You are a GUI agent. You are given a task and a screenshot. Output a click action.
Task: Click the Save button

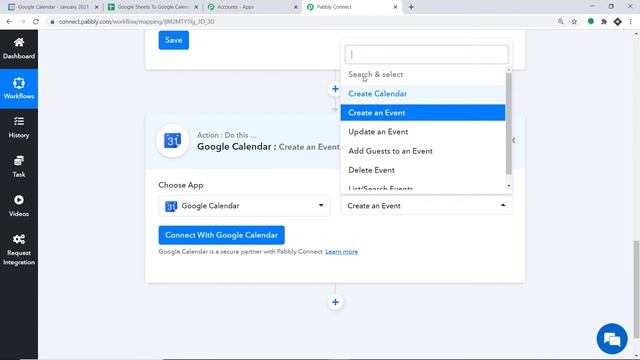173,40
